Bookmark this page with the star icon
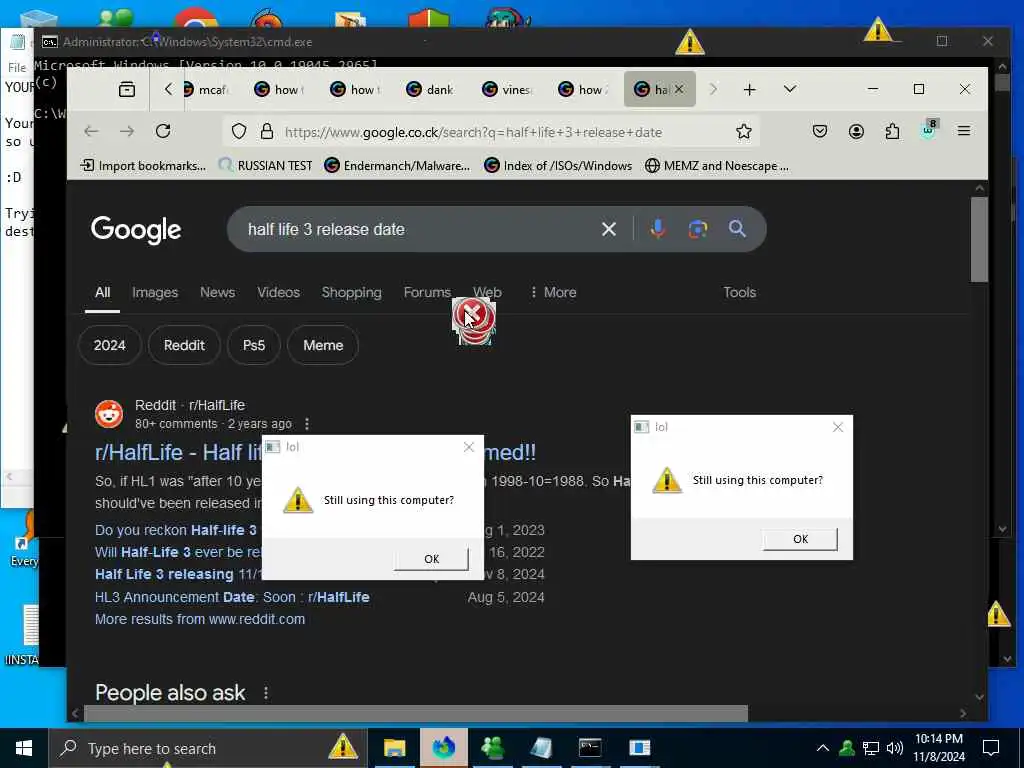The height and width of the screenshot is (768, 1024). pos(743,131)
